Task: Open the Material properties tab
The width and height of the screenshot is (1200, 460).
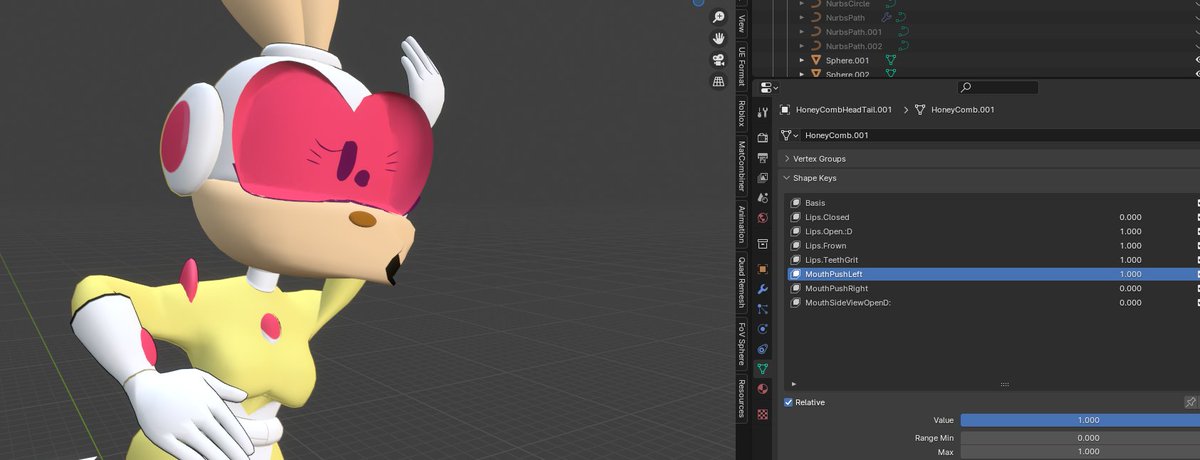Action: [763, 389]
